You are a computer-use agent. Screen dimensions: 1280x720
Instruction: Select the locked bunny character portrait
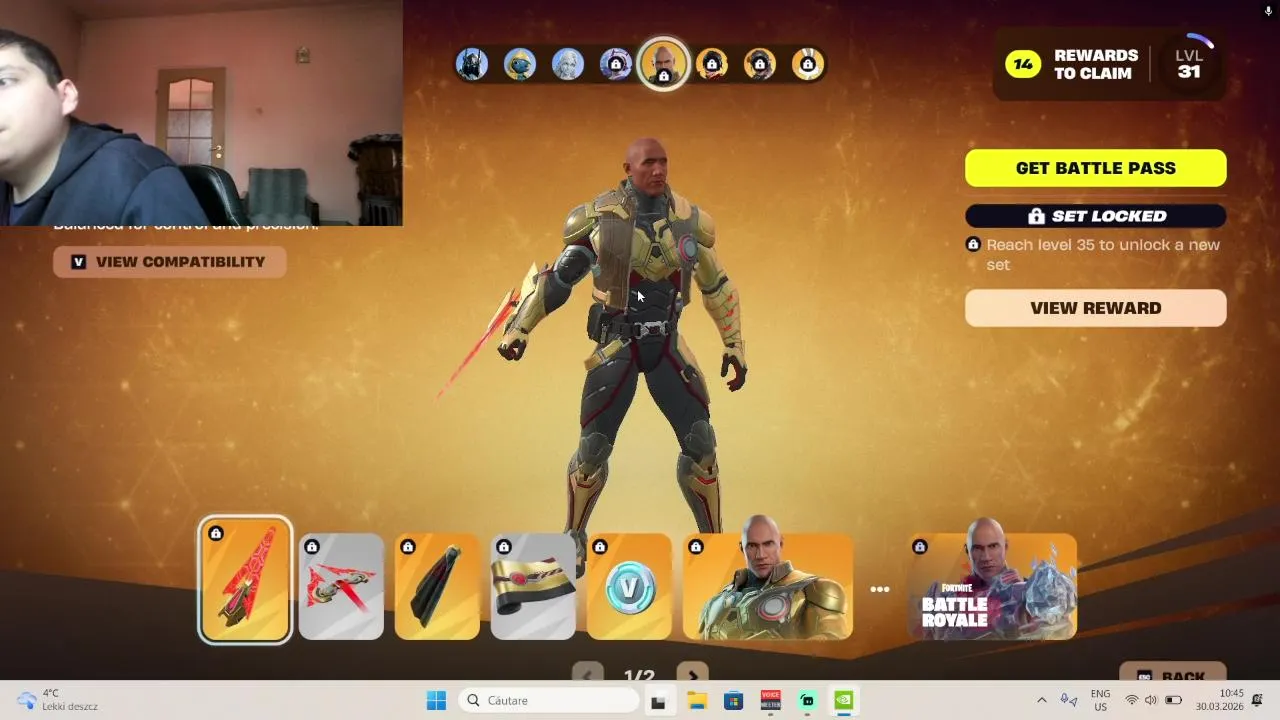coord(808,64)
